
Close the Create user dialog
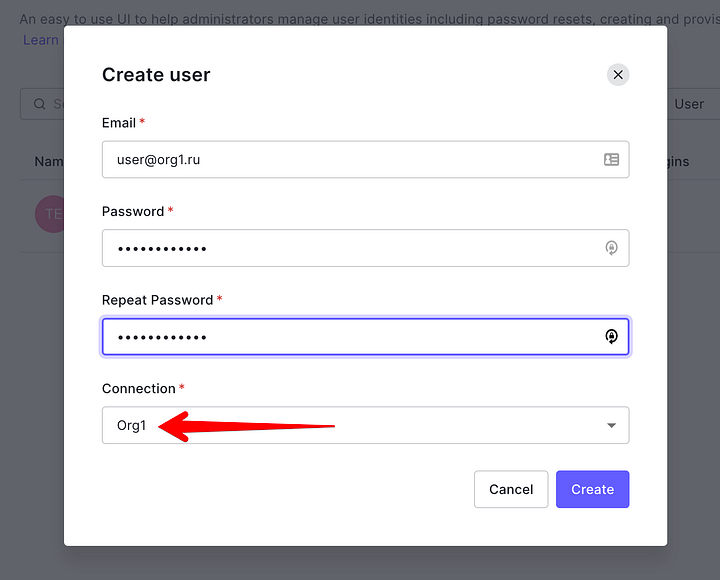pos(618,74)
